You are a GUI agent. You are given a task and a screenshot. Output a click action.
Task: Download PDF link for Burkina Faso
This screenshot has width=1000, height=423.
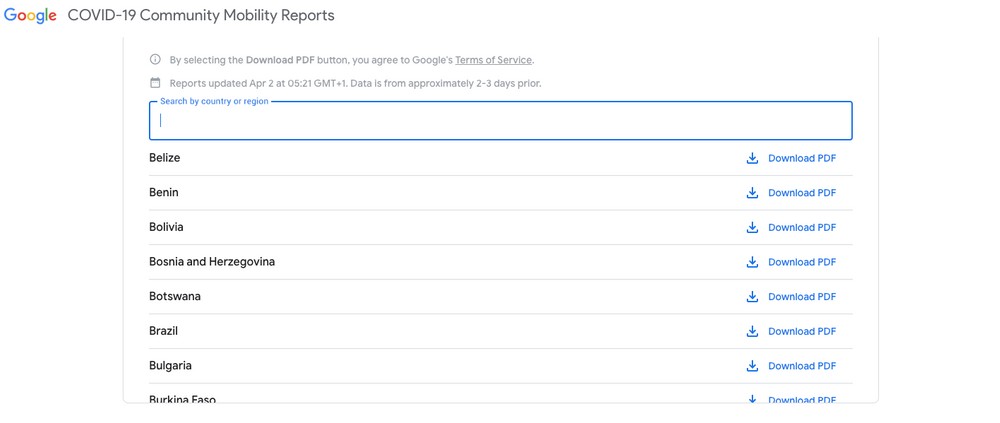[802, 400]
